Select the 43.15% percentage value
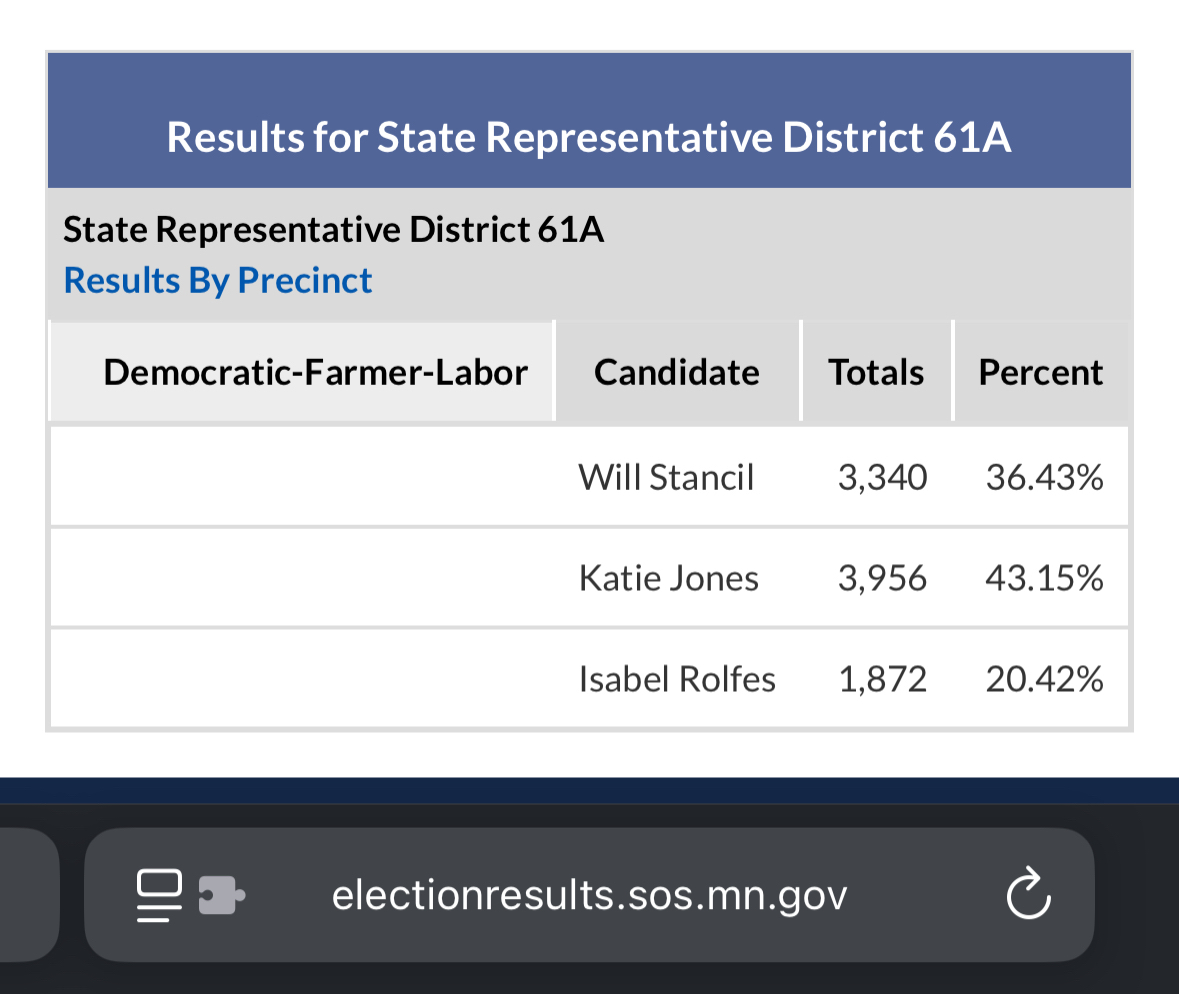The image size is (1179, 994). pos(1044,578)
